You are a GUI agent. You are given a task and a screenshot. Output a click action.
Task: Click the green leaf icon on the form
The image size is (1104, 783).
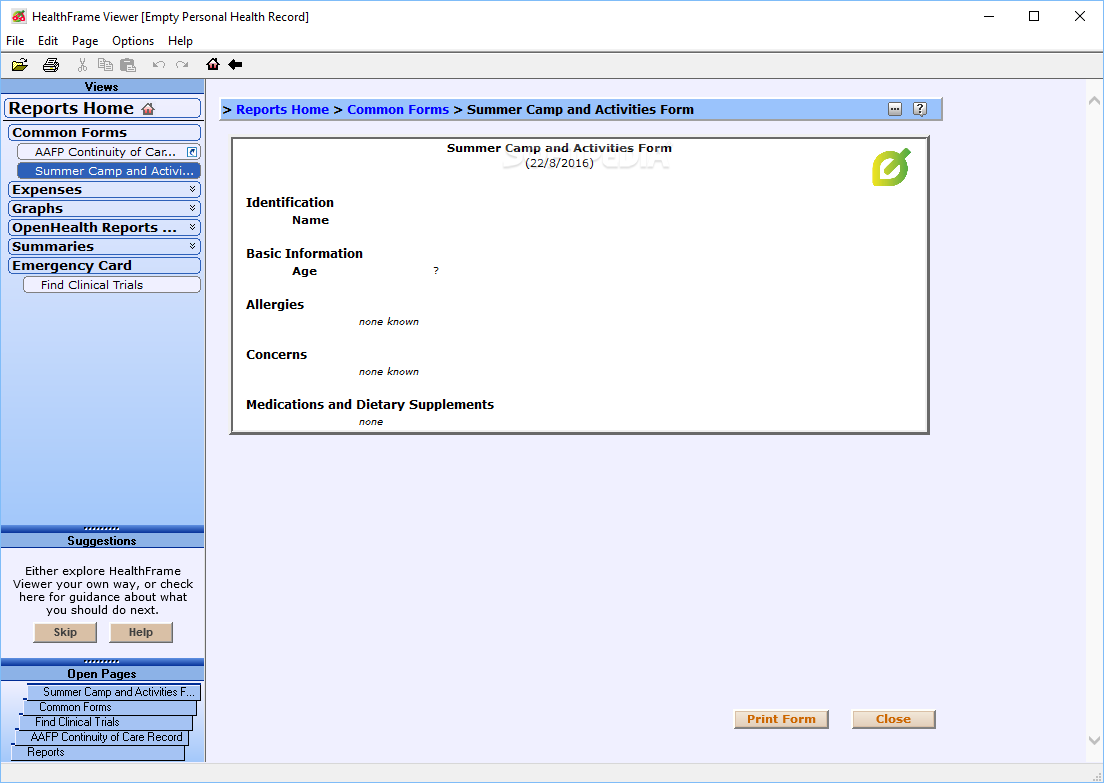[891, 167]
